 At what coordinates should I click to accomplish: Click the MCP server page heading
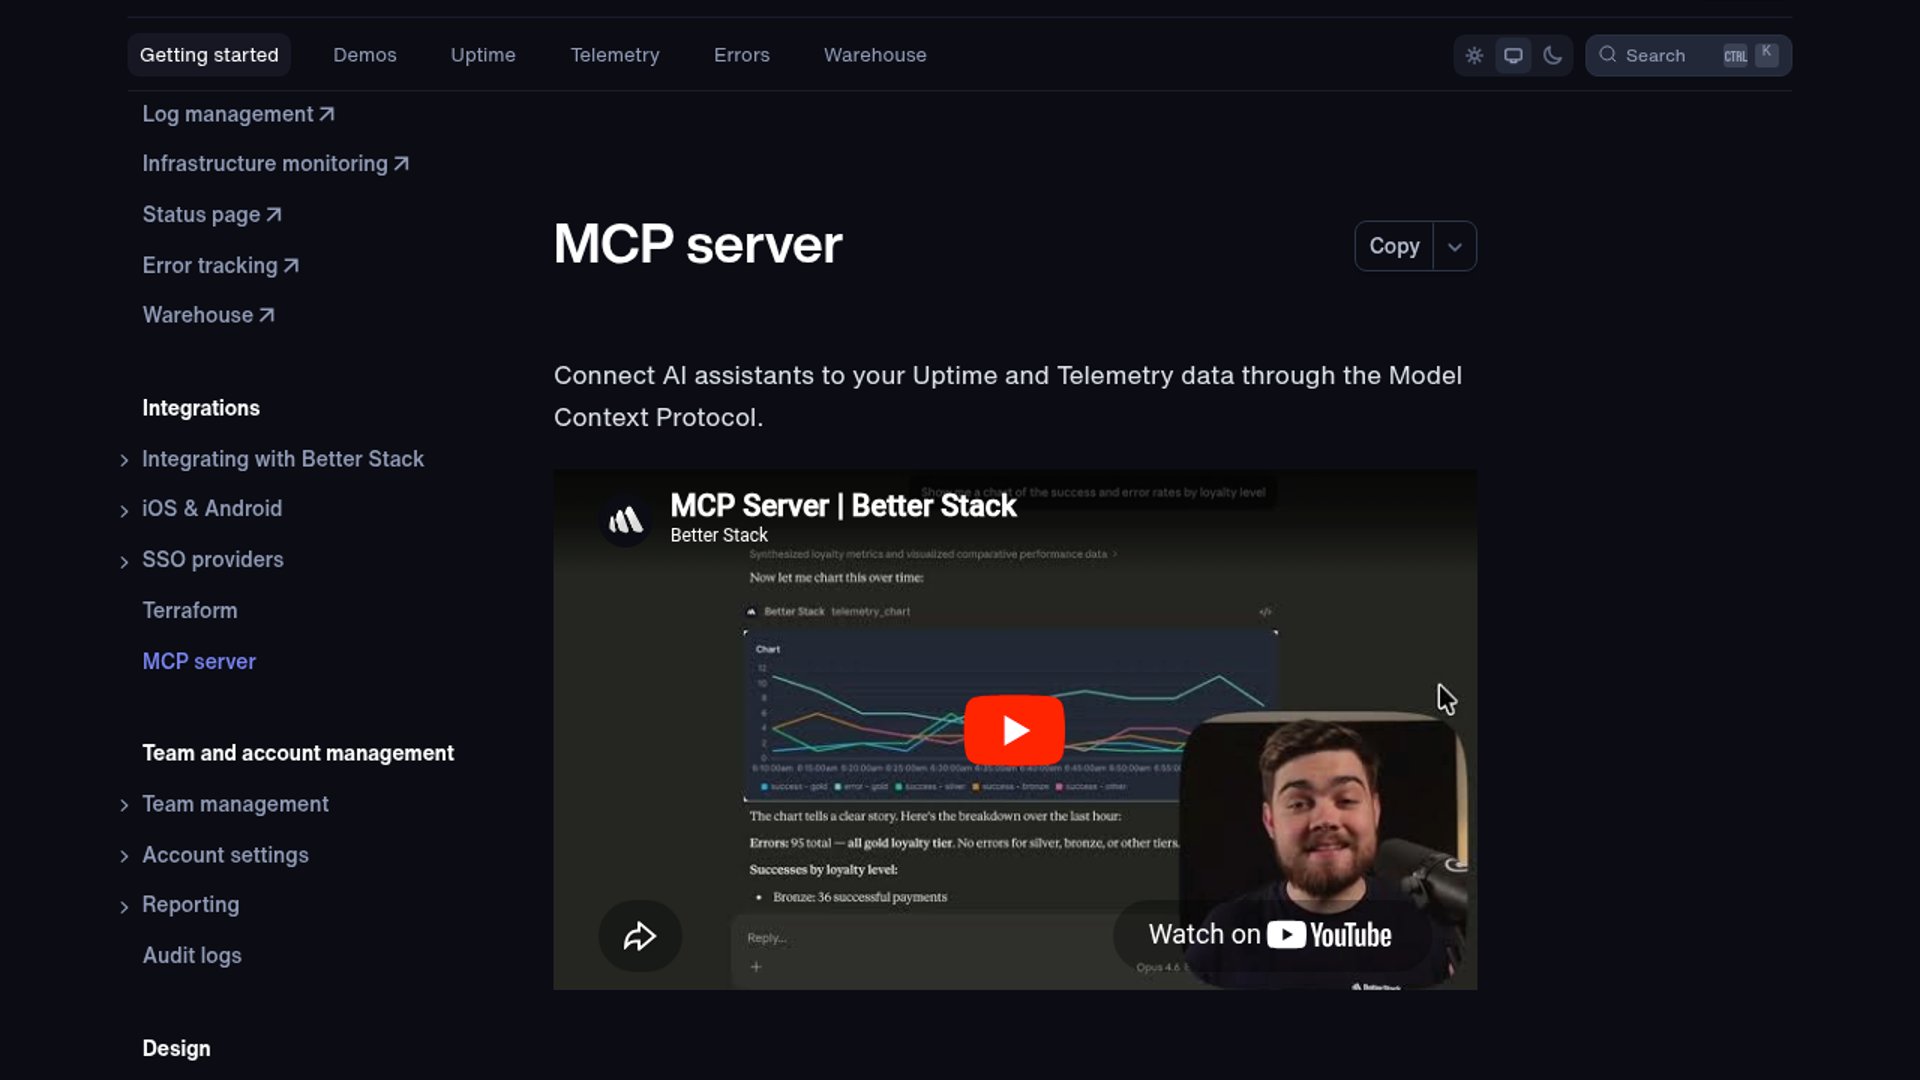(x=698, y=244)
